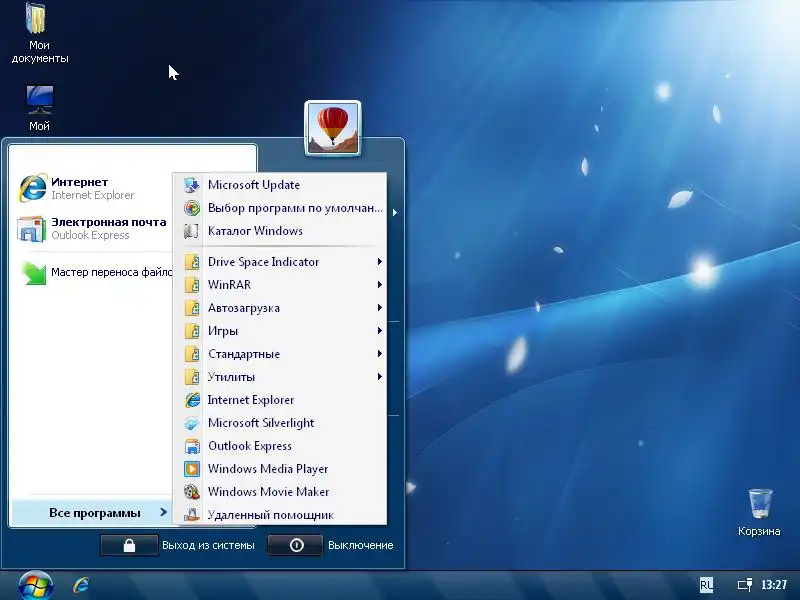This screenshot has width=800, height=600.
Task: Click the Windows Start orb
Action: (35, 586)
